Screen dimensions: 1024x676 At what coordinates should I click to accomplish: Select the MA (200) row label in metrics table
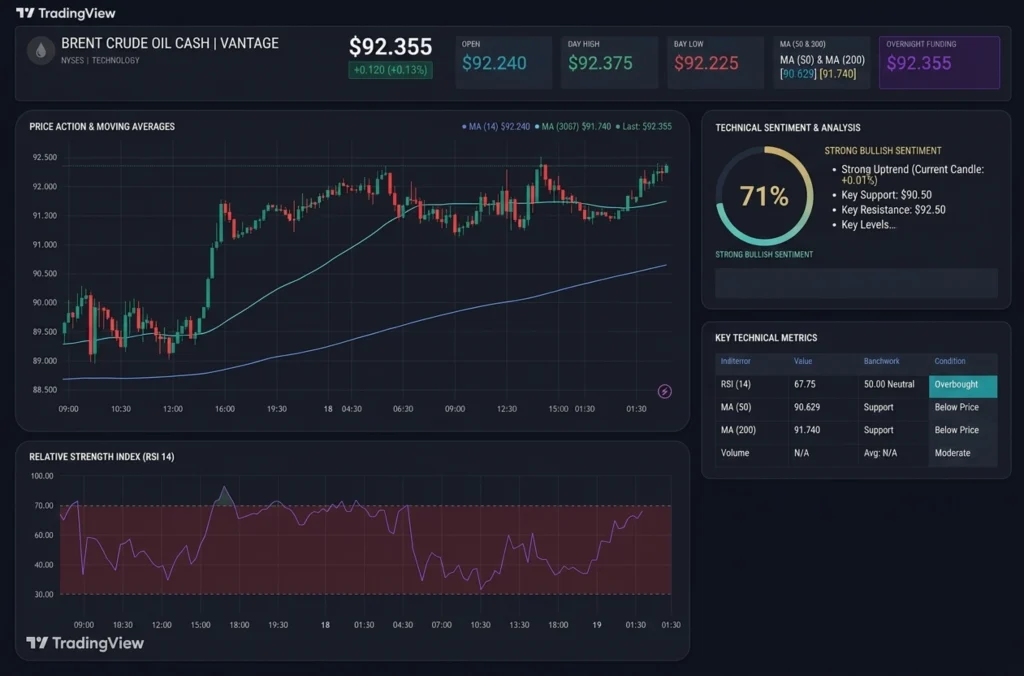(x=738, y=430)
